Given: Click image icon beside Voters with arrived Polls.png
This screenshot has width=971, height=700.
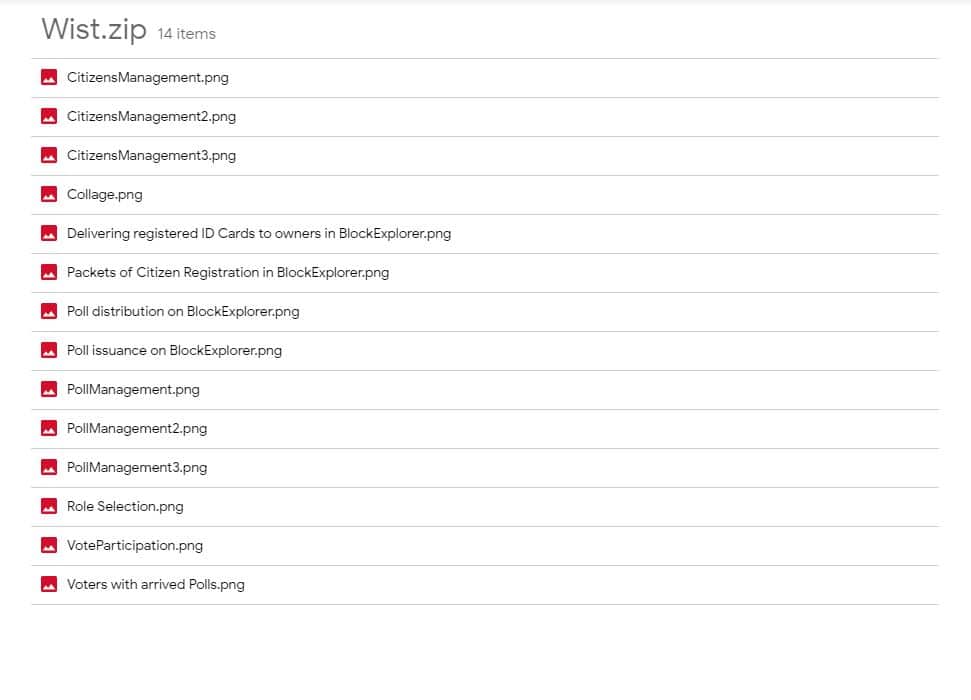Looking at the screenshot, I should pyautogui.click(x=48, y=585).
